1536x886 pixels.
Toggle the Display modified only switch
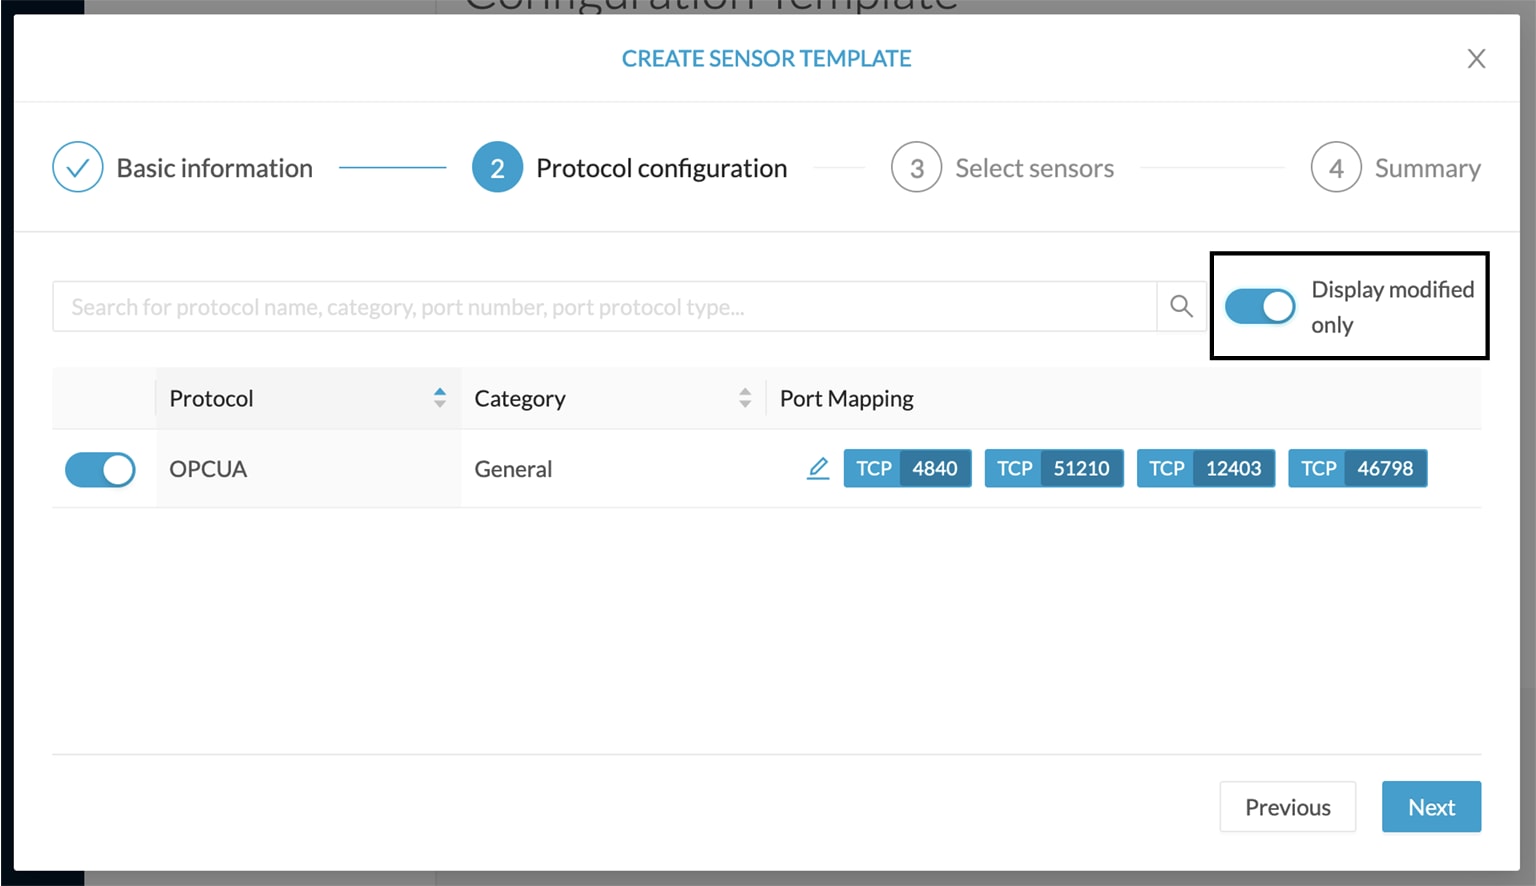point(1260,307)
